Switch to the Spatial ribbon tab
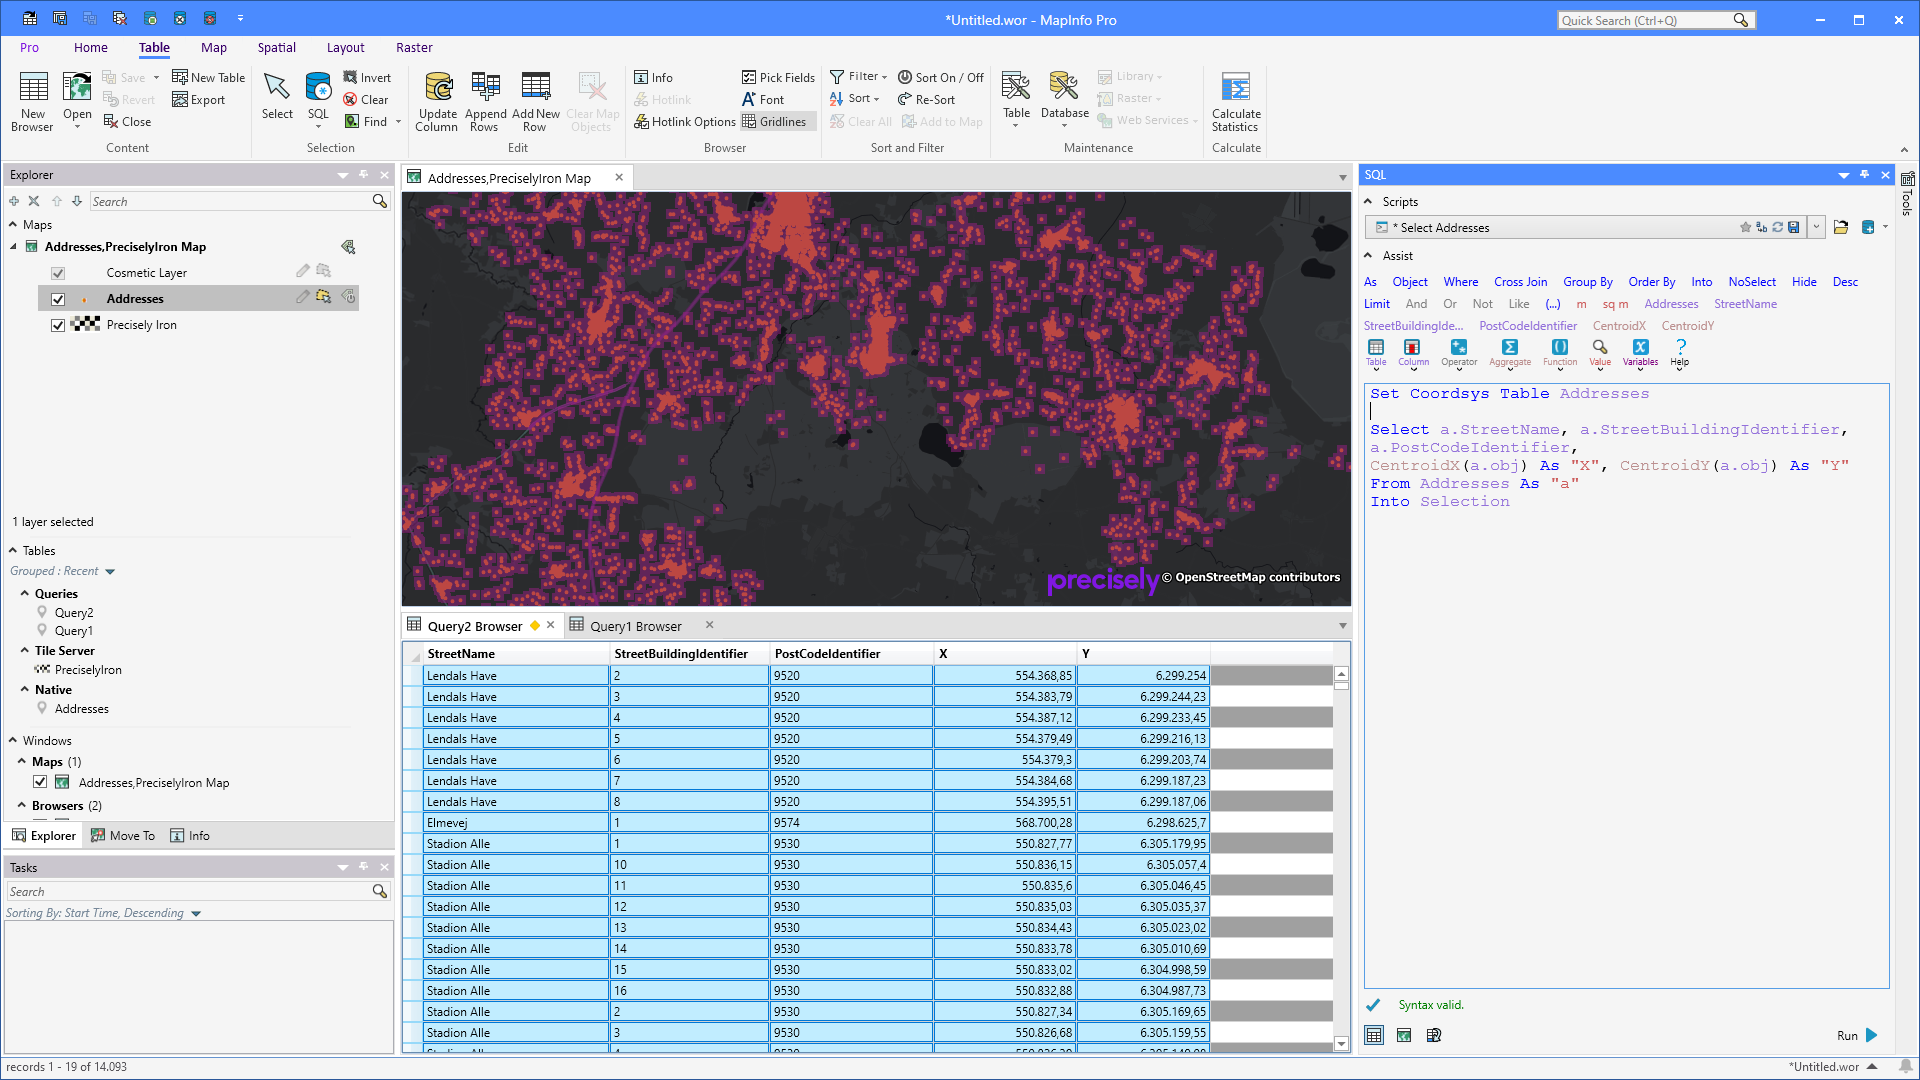The height and width of the screenshot is (1080, 1920). point(276,47)
